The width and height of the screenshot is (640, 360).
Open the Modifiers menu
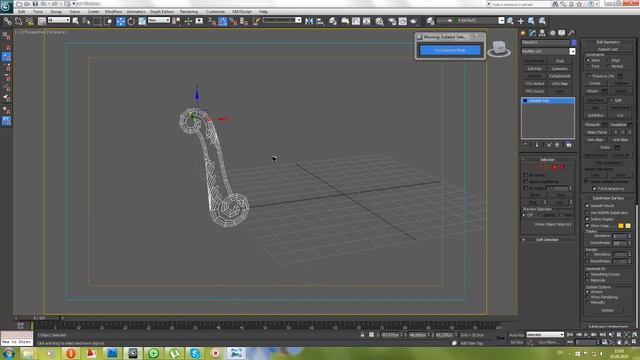[113, 11]
